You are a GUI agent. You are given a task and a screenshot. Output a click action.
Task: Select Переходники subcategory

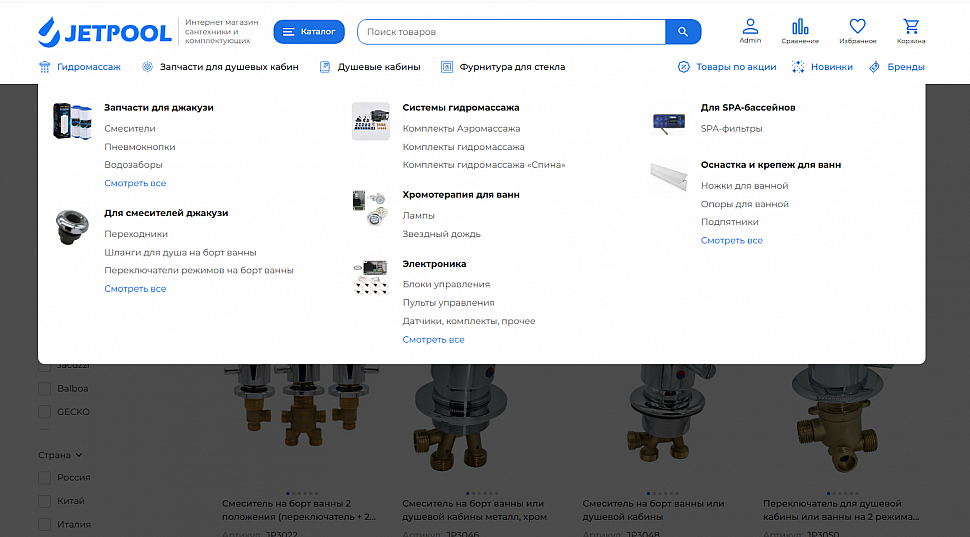136,234
